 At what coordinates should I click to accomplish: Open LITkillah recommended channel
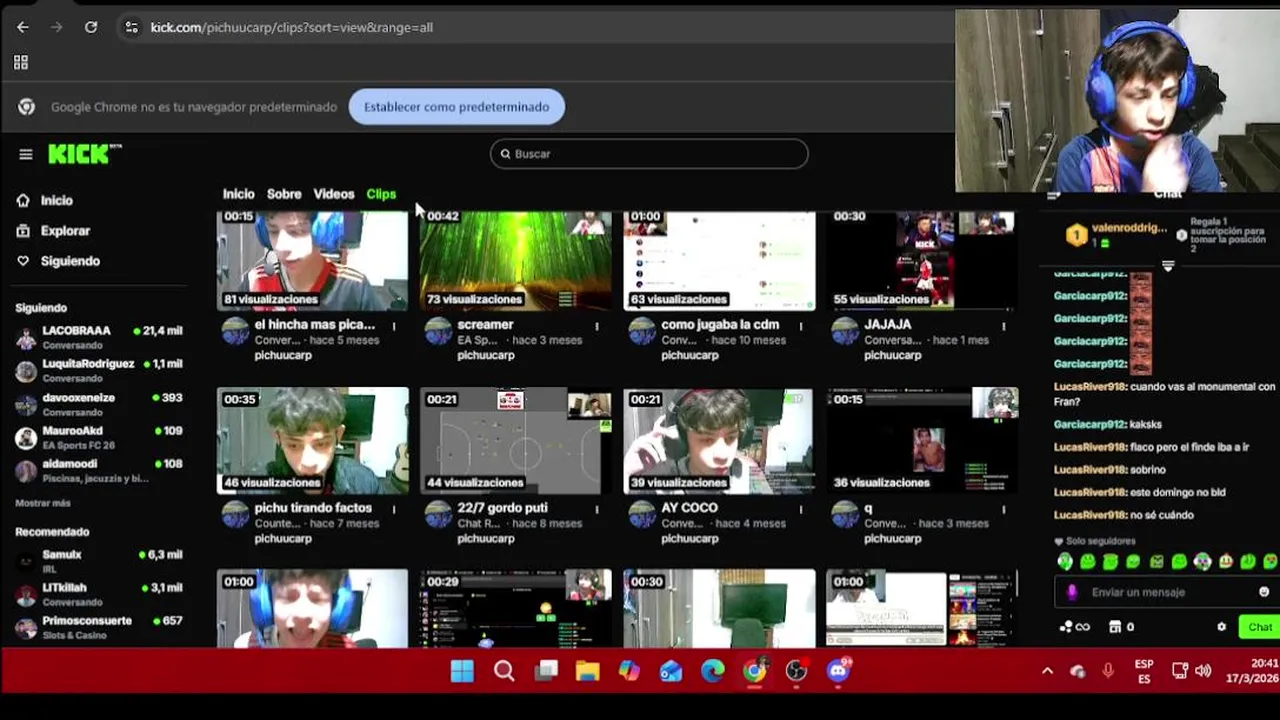pos(100,594)
